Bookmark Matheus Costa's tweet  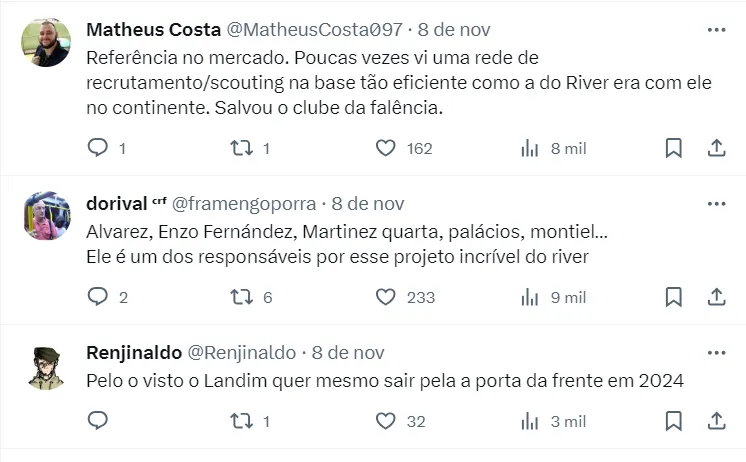tap(674, 148)
